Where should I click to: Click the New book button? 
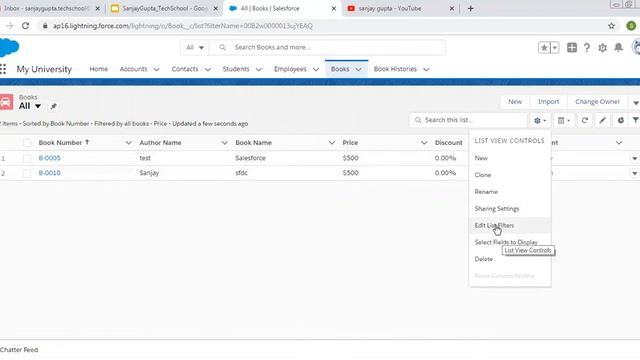tap(515, 102)
